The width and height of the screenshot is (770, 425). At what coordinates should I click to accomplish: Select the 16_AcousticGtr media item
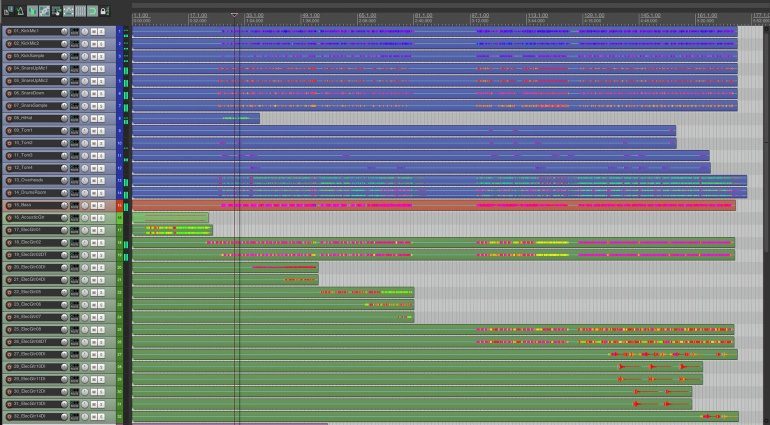[170, 218]
